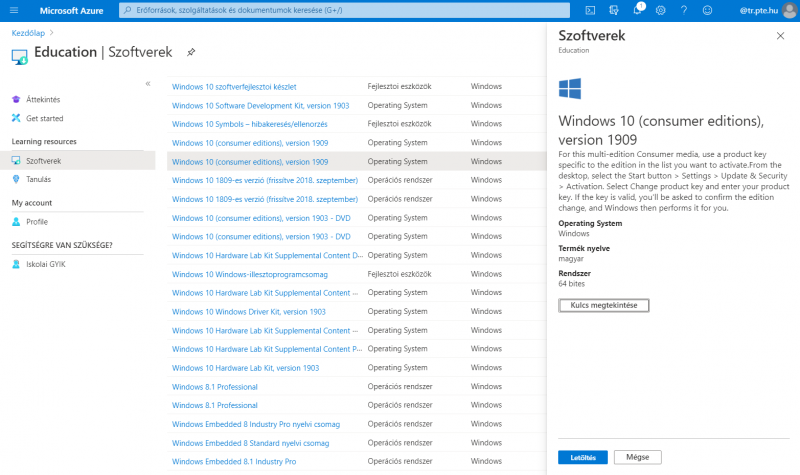
Task: Click the 64 bites value in details
Action: click(571, 284)
